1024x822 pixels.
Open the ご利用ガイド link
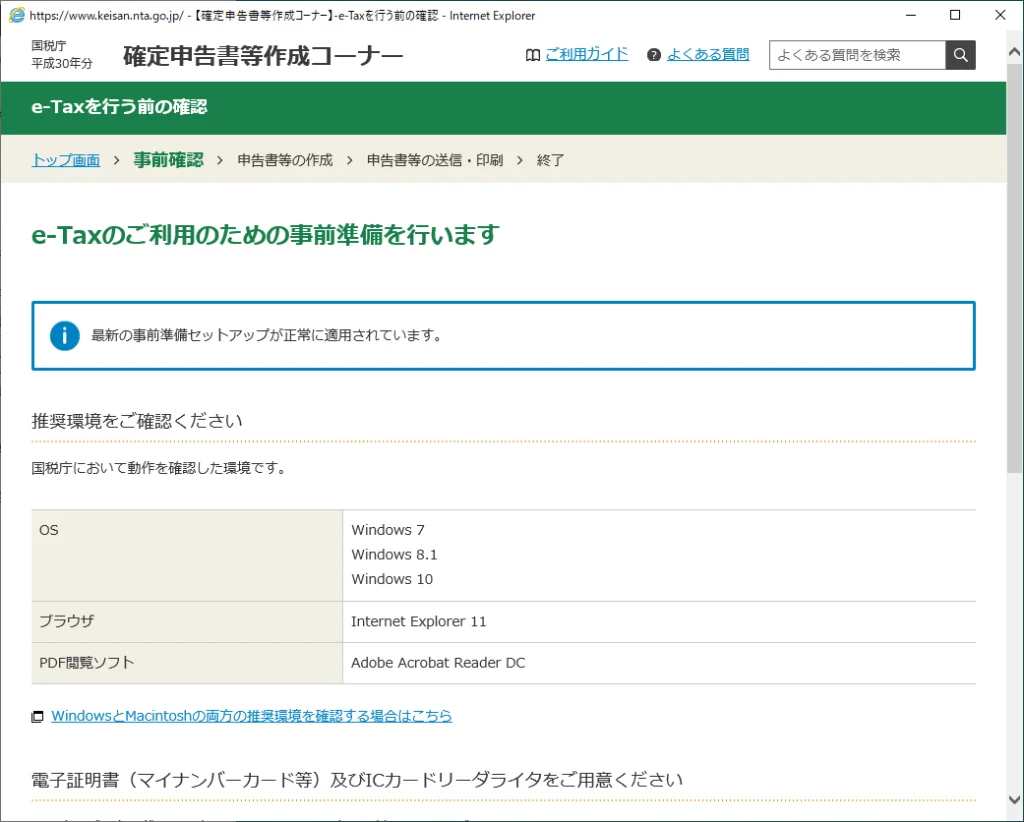(587, 55)
